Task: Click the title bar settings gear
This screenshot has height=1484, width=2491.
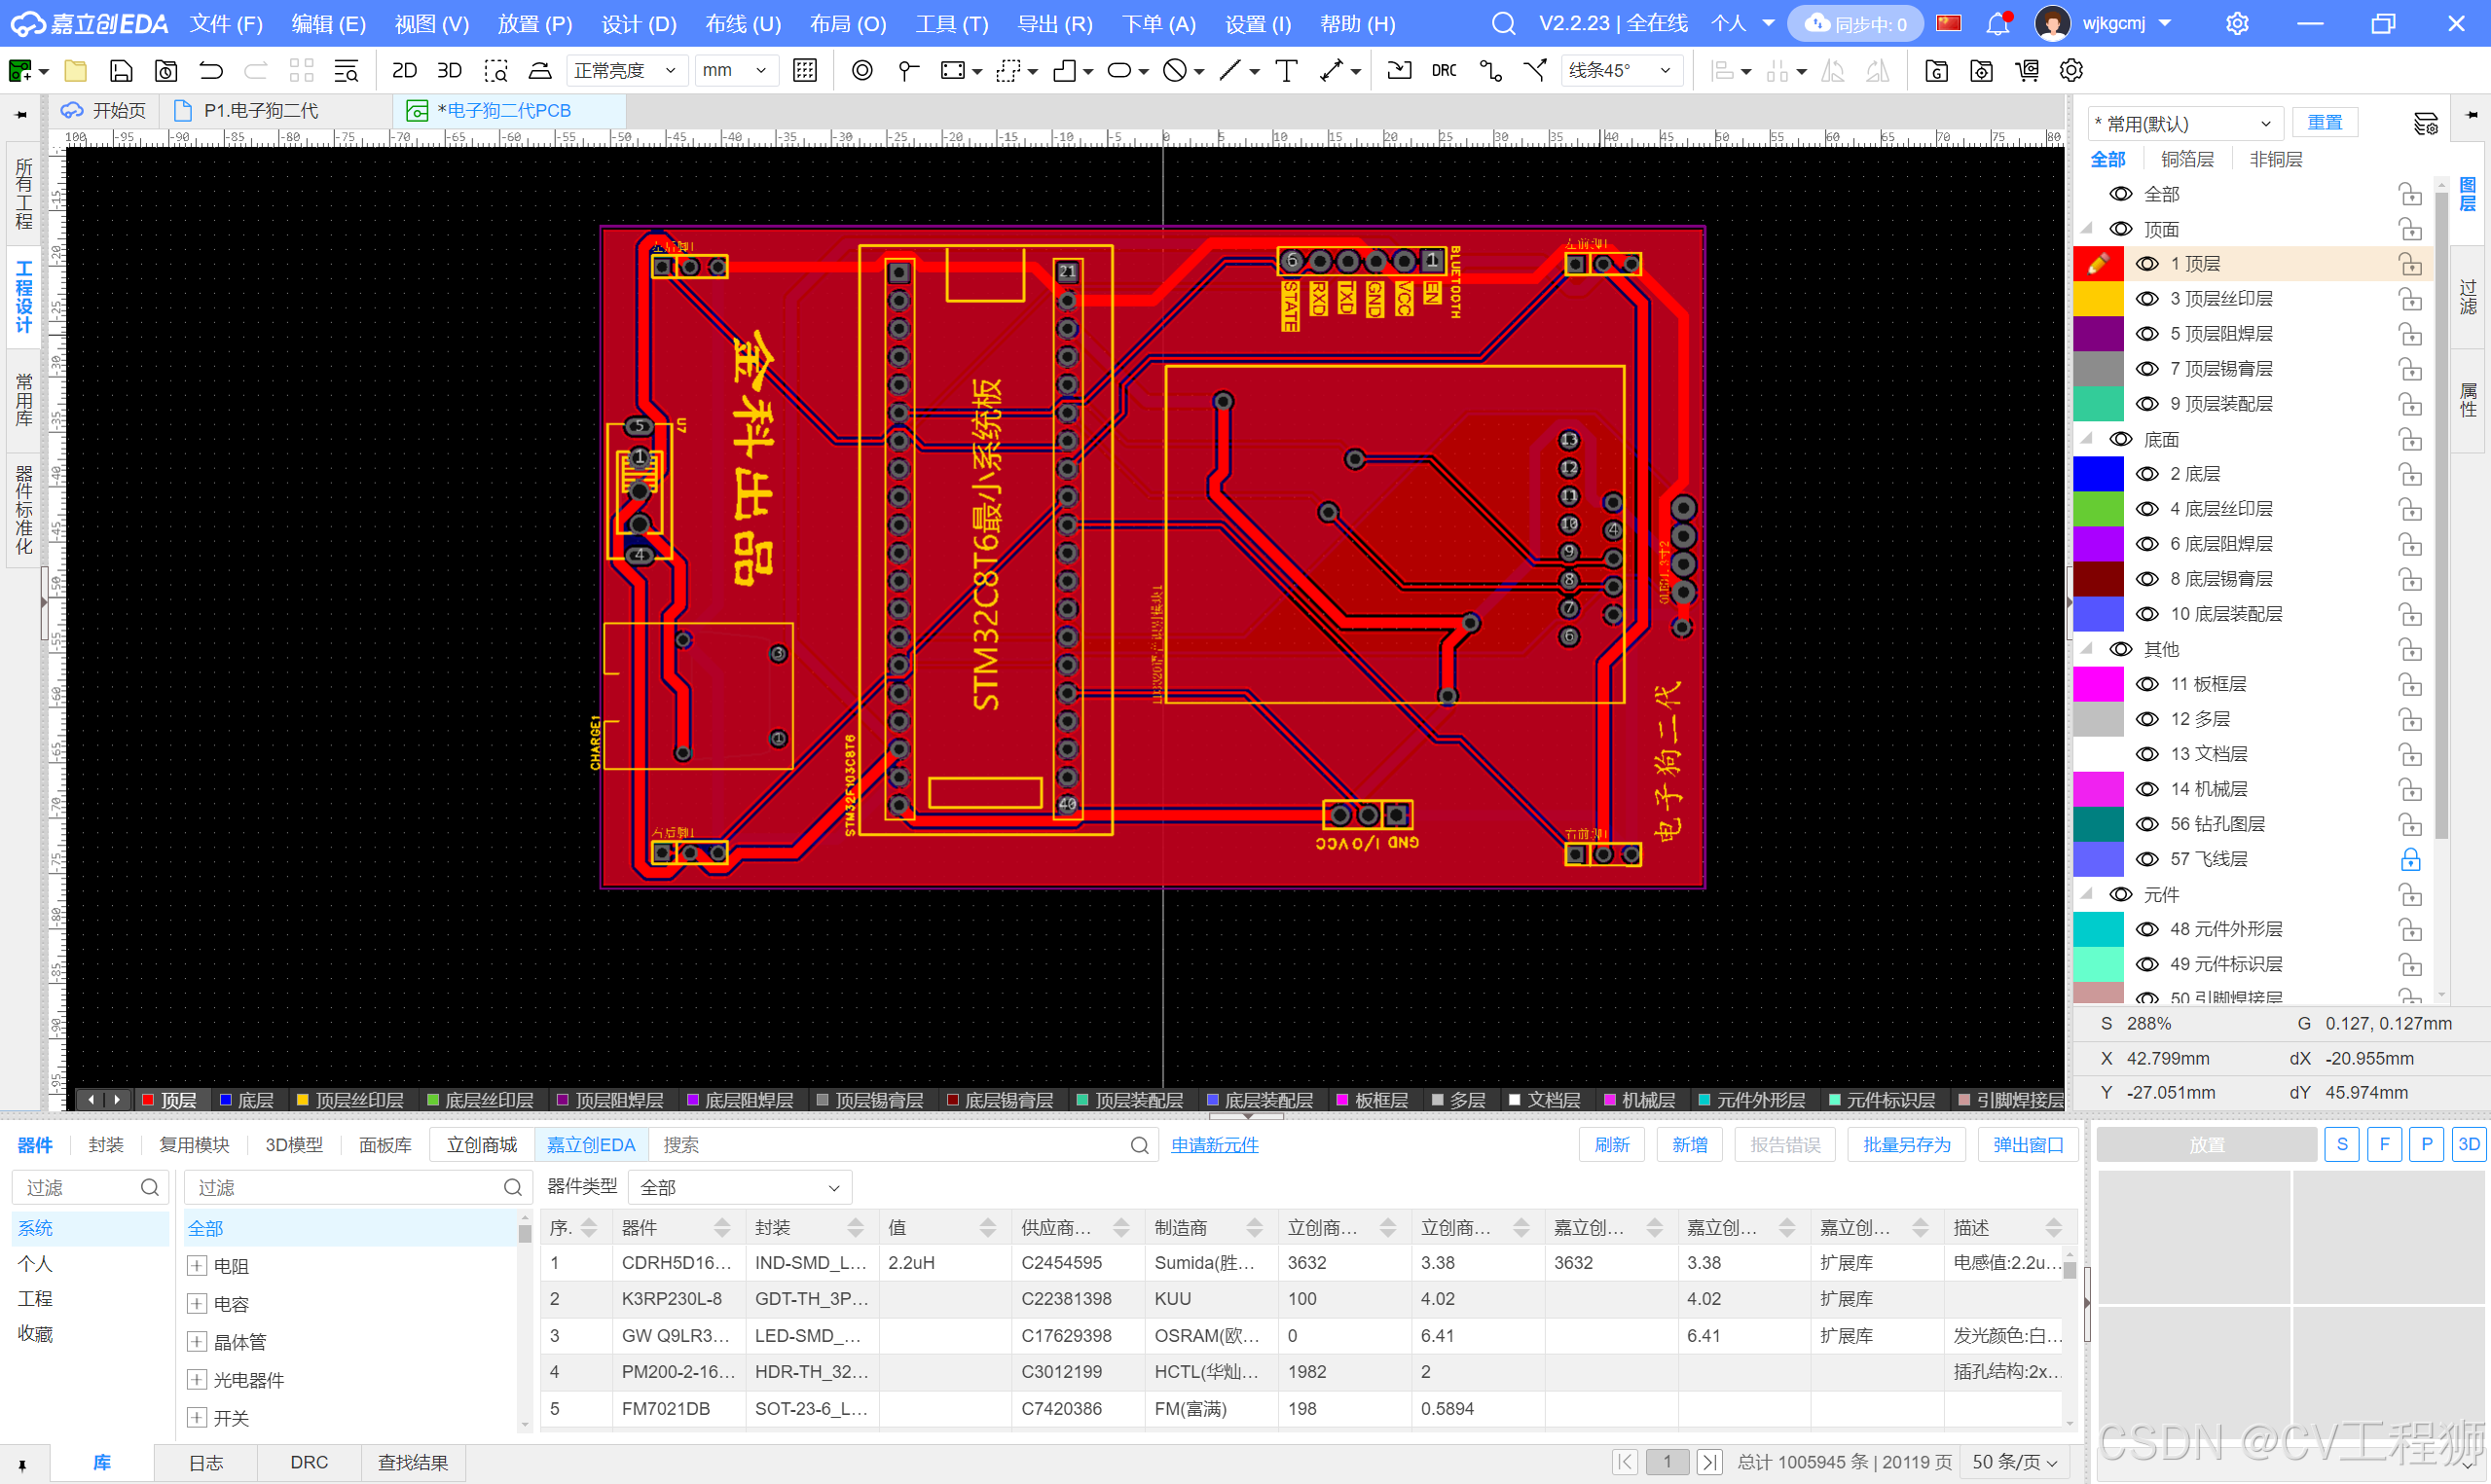Action: click(x=2237, y=23)
